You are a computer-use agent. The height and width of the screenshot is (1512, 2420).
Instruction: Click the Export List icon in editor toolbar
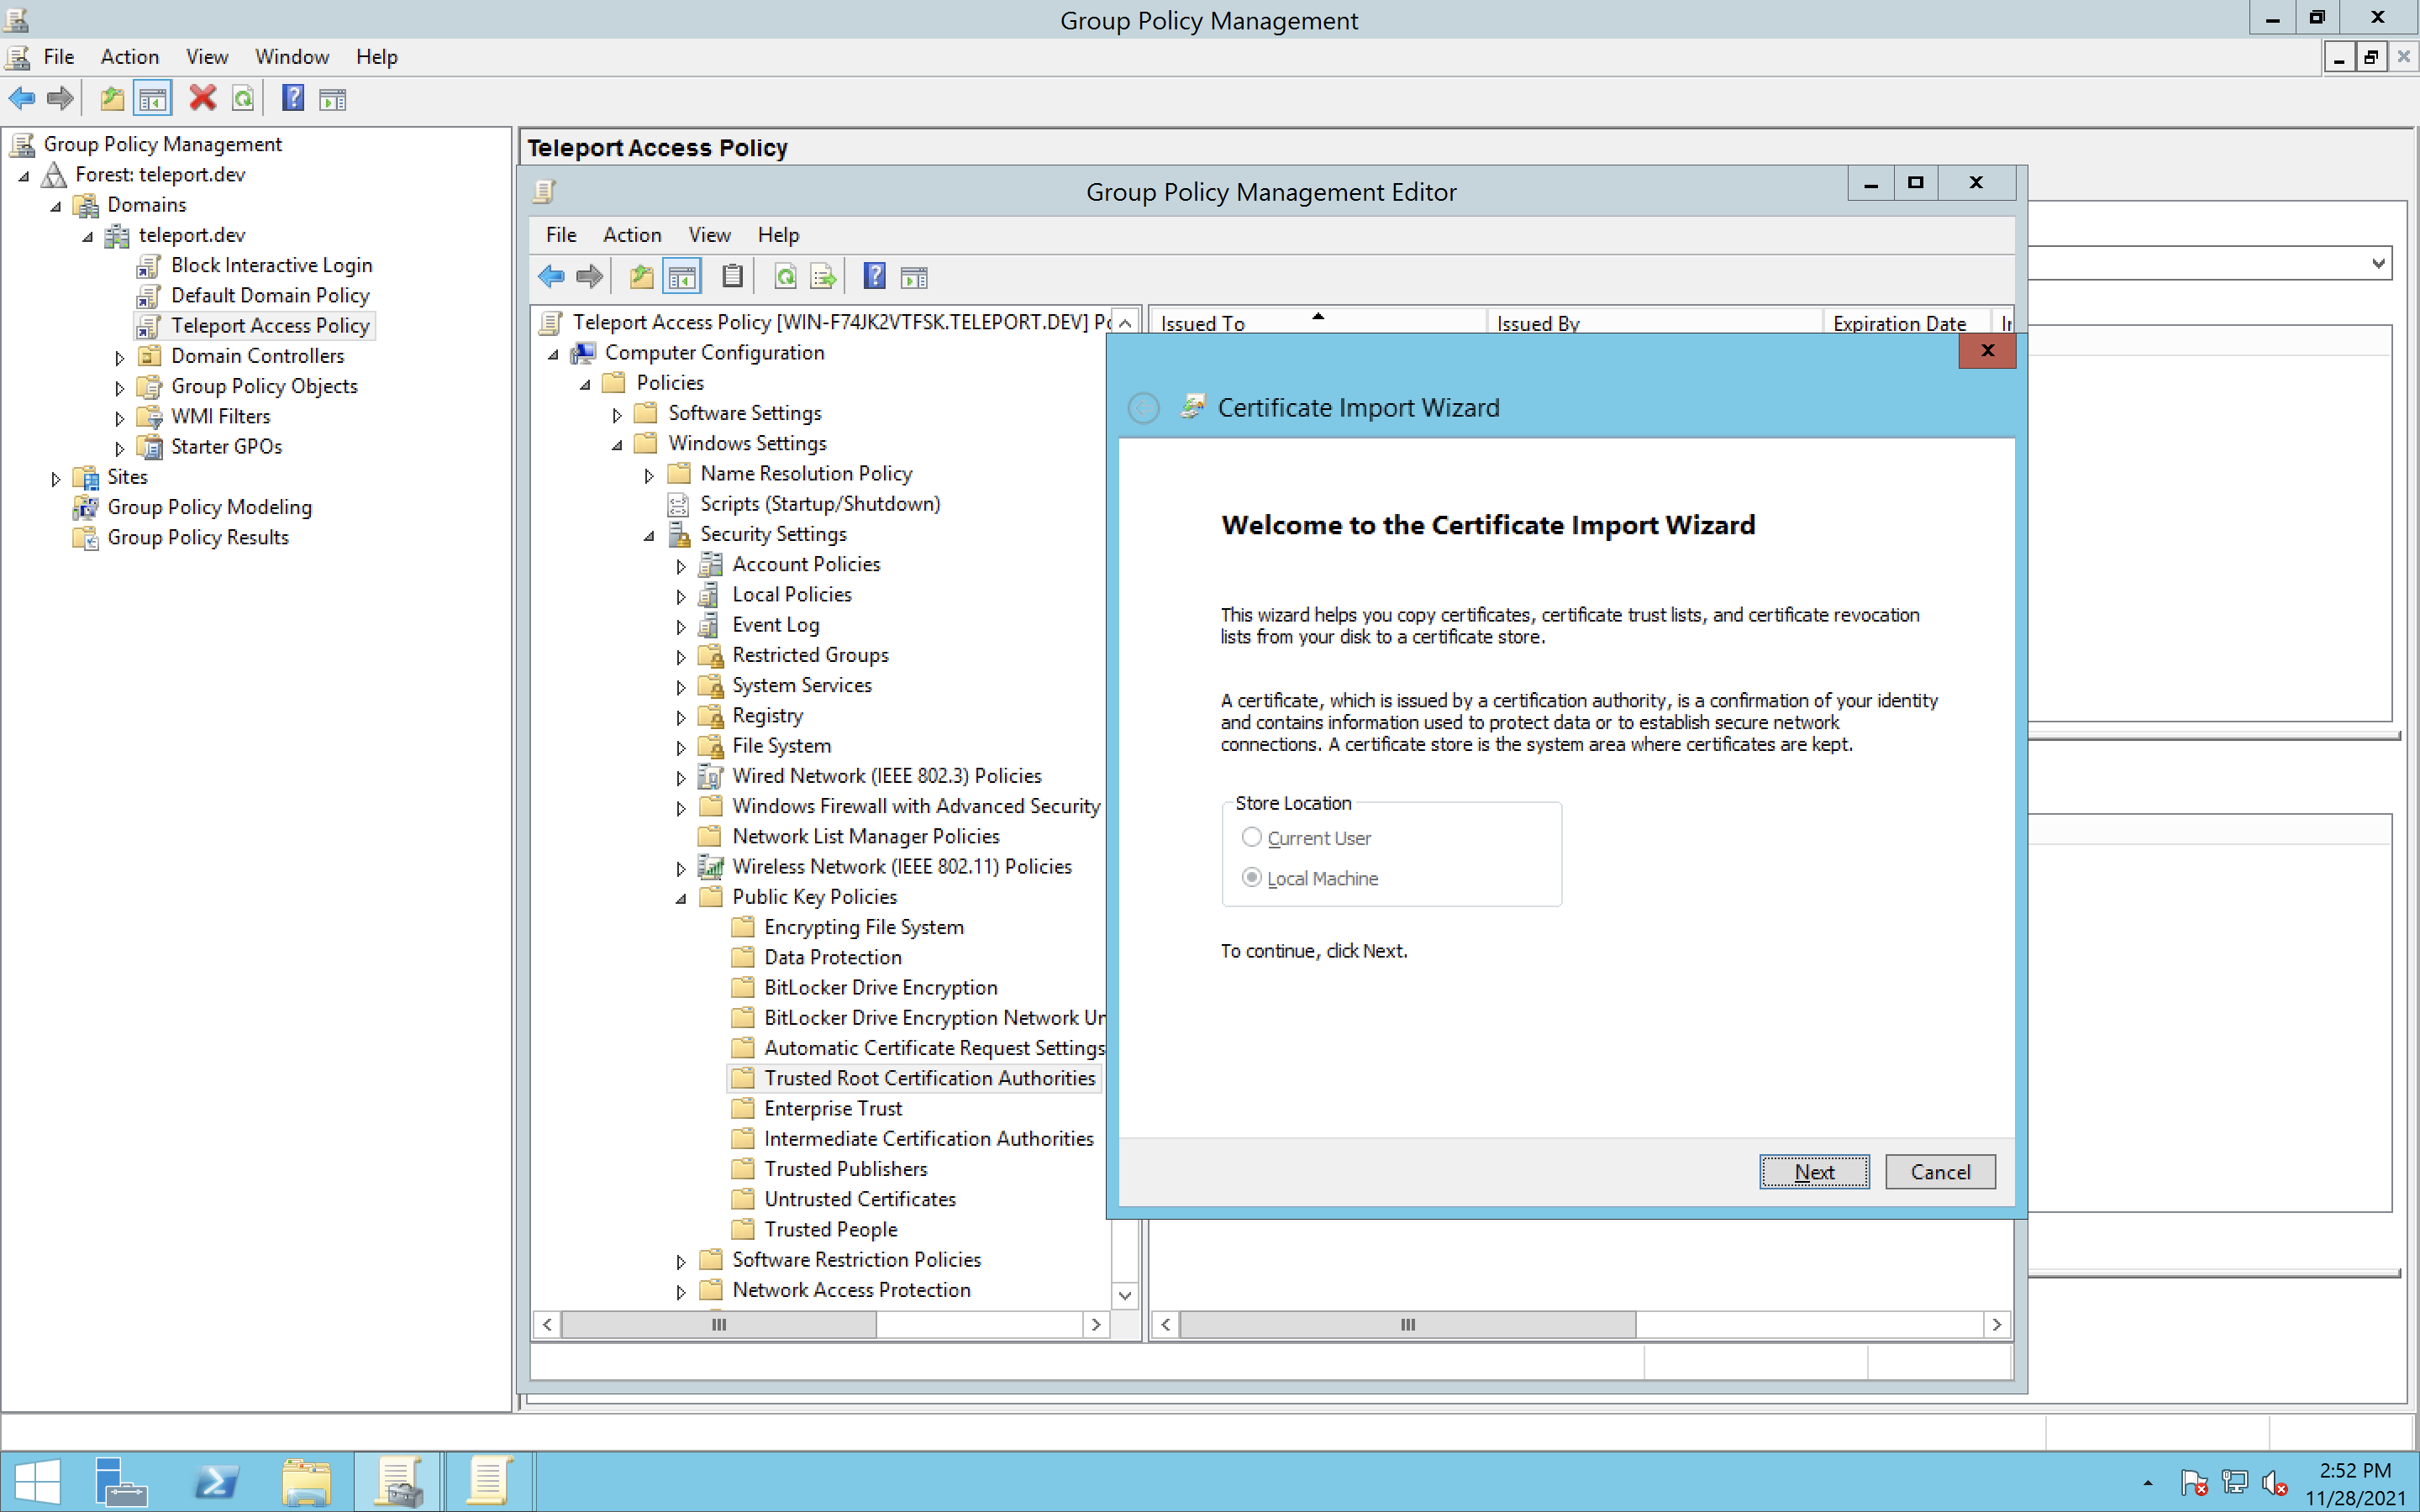pyautogui.click(x=823, y=276)
